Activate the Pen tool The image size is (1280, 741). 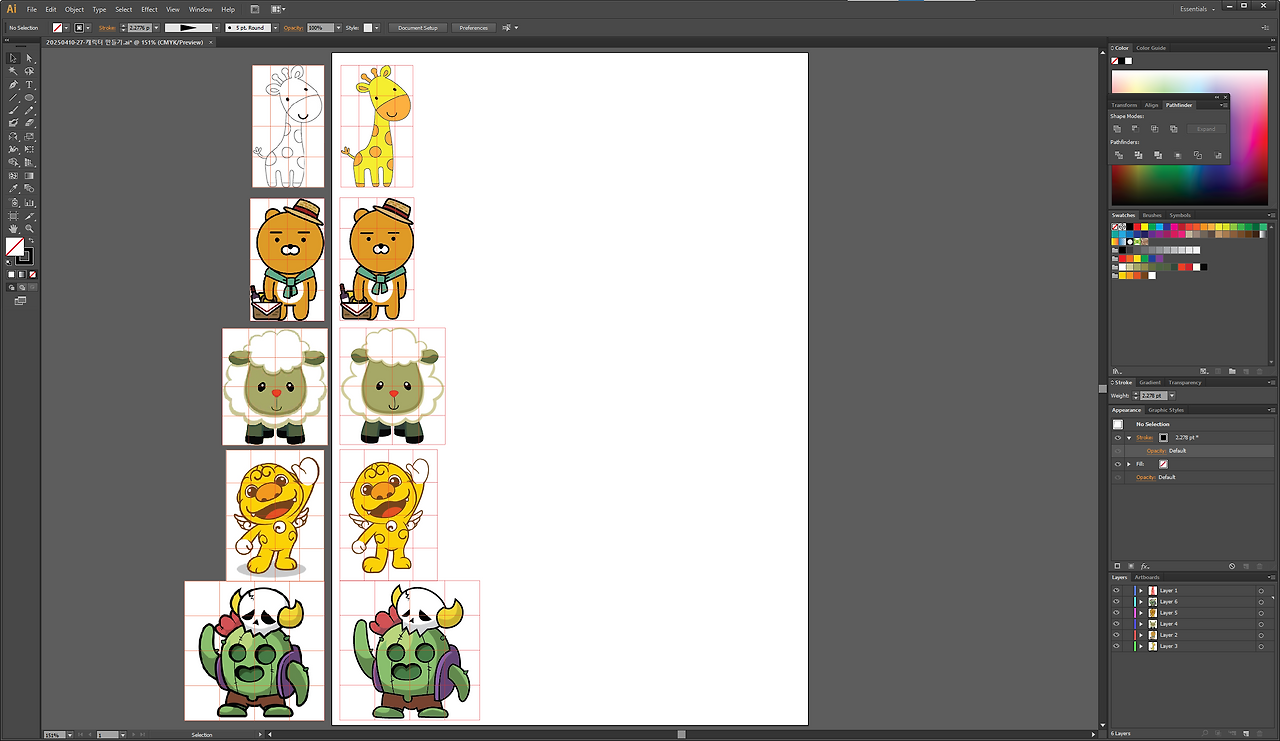pyautogui.click(x=13, y=84)
